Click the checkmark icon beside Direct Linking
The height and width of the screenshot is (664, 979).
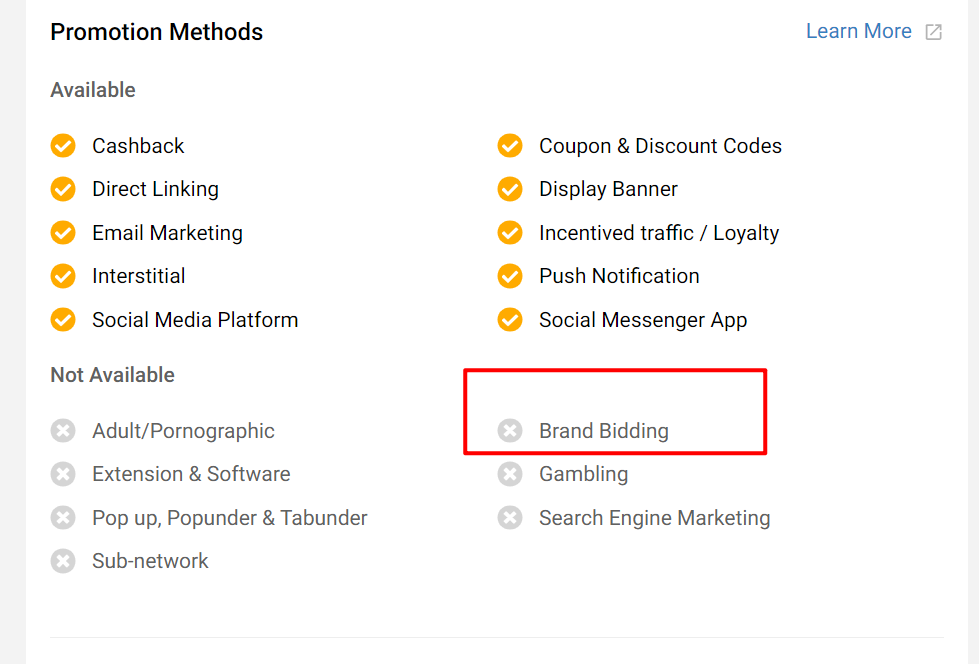pyautogui.click(x=63, y=189)
